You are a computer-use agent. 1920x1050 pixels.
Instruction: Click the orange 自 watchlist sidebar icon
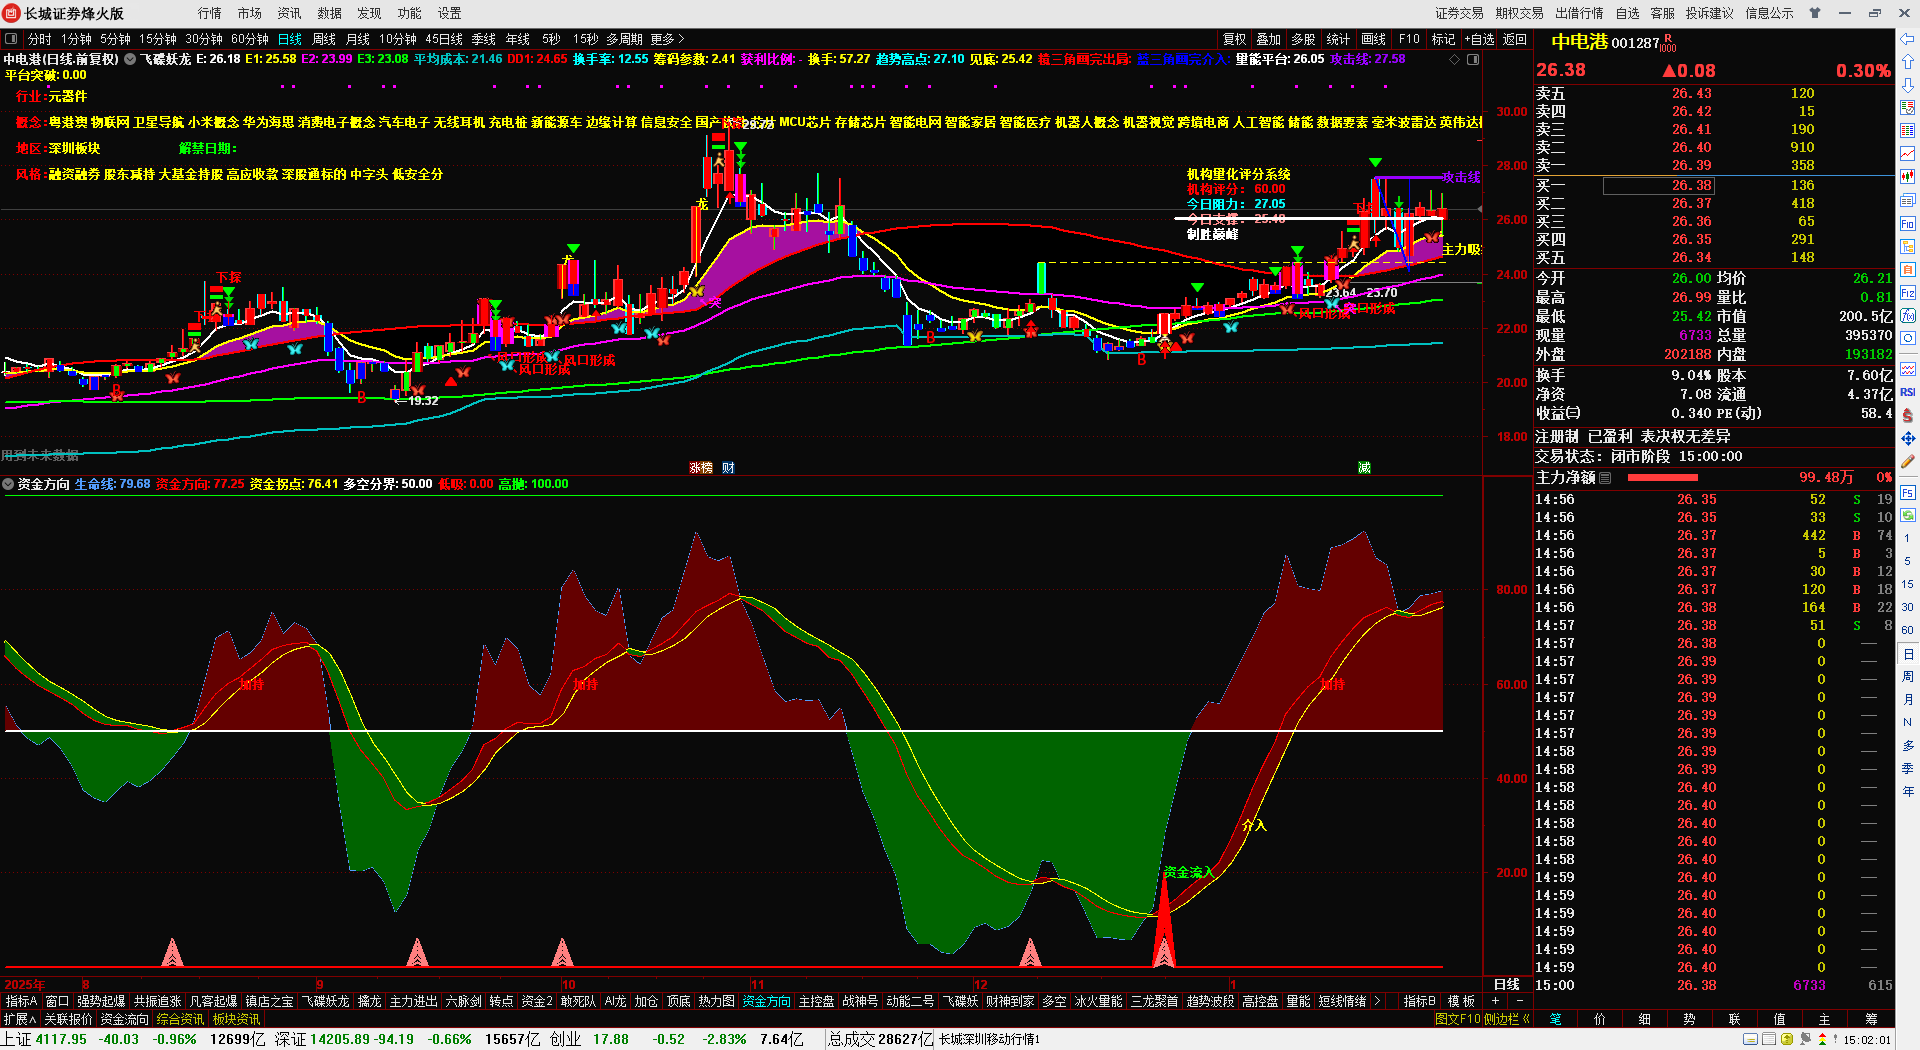pyautogui.click(x=1908, y=270)
